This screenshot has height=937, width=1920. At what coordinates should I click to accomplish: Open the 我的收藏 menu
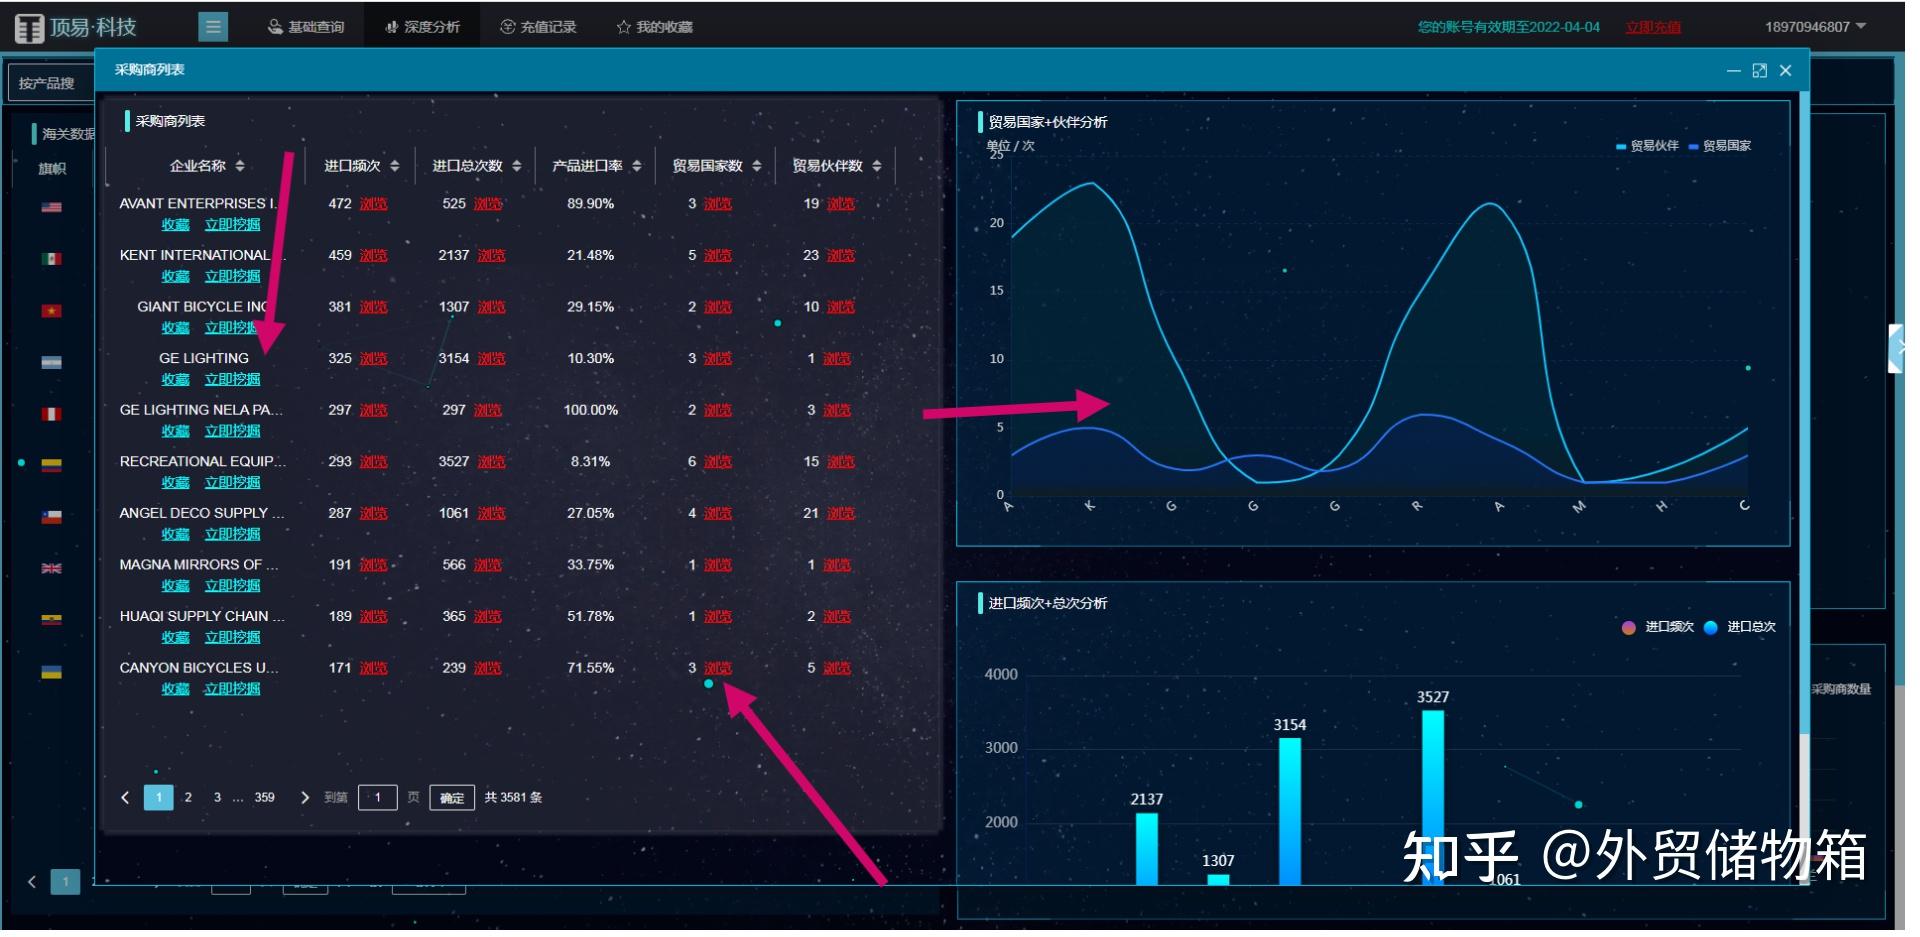pyautogui.click(x=655, y=27)
